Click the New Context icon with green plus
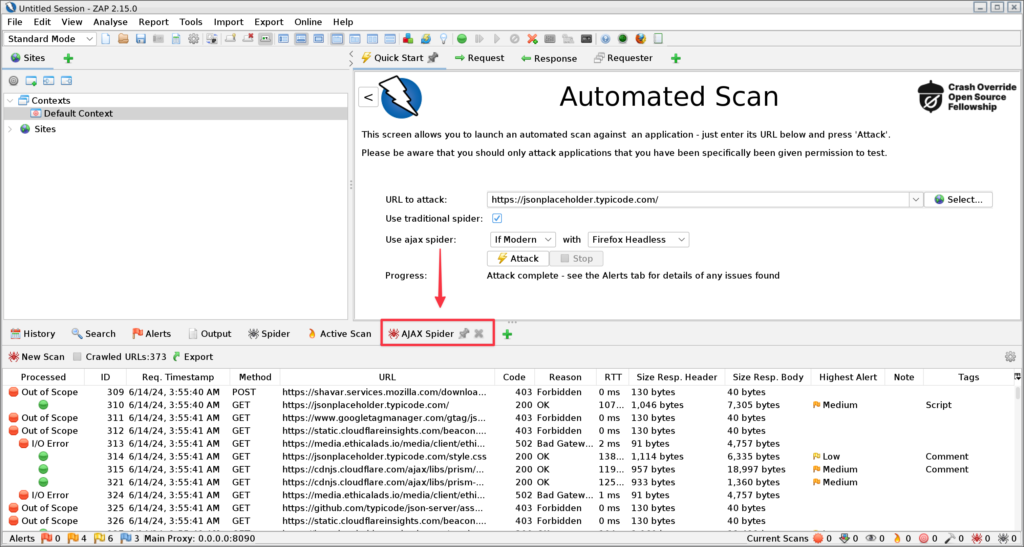1024x547 pixels. pos(31,81)
